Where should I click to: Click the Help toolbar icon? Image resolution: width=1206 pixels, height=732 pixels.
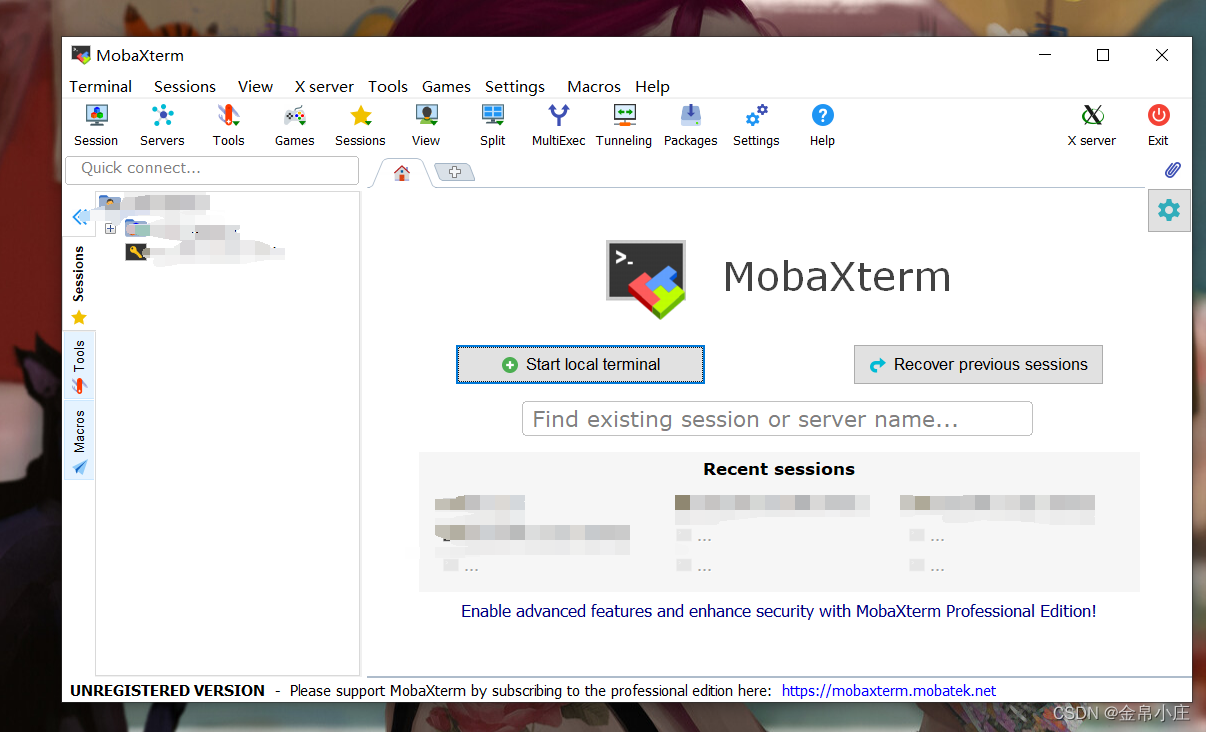point(822,125)
